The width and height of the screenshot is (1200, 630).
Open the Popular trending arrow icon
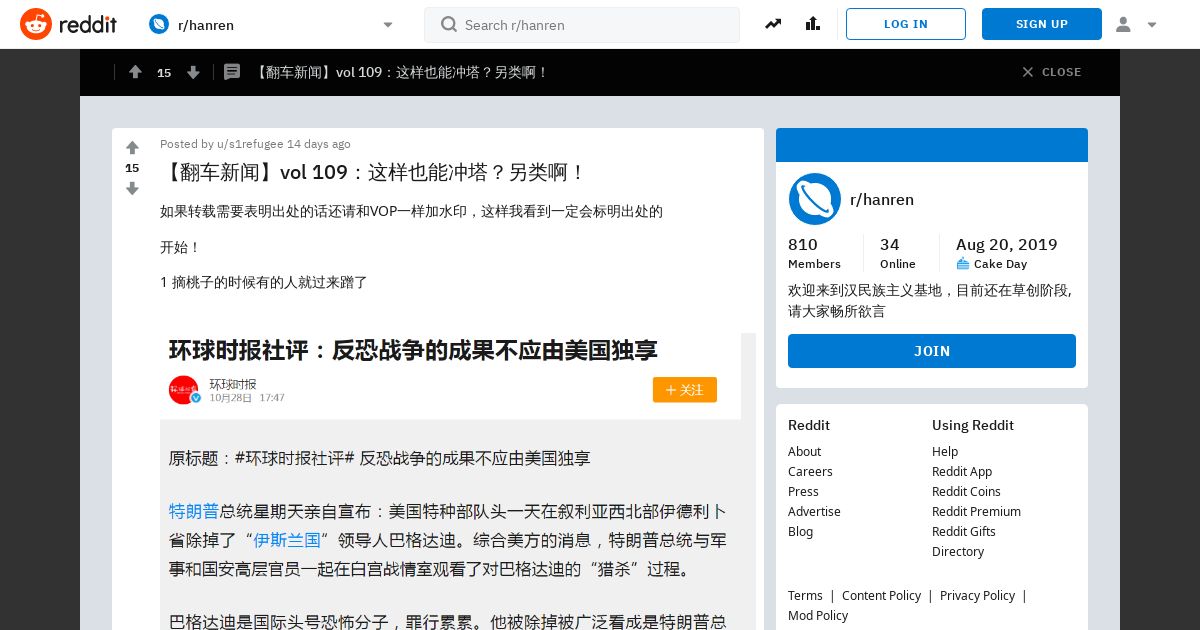(773, 24)
